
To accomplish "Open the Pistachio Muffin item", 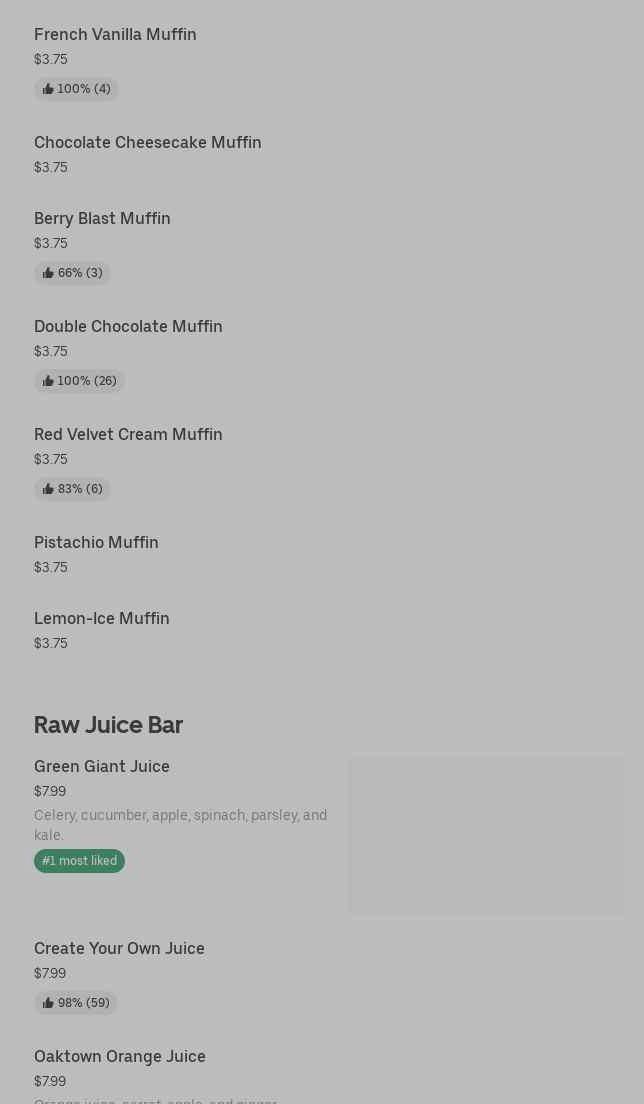I will pyautogui.click(x=96, y=542).
